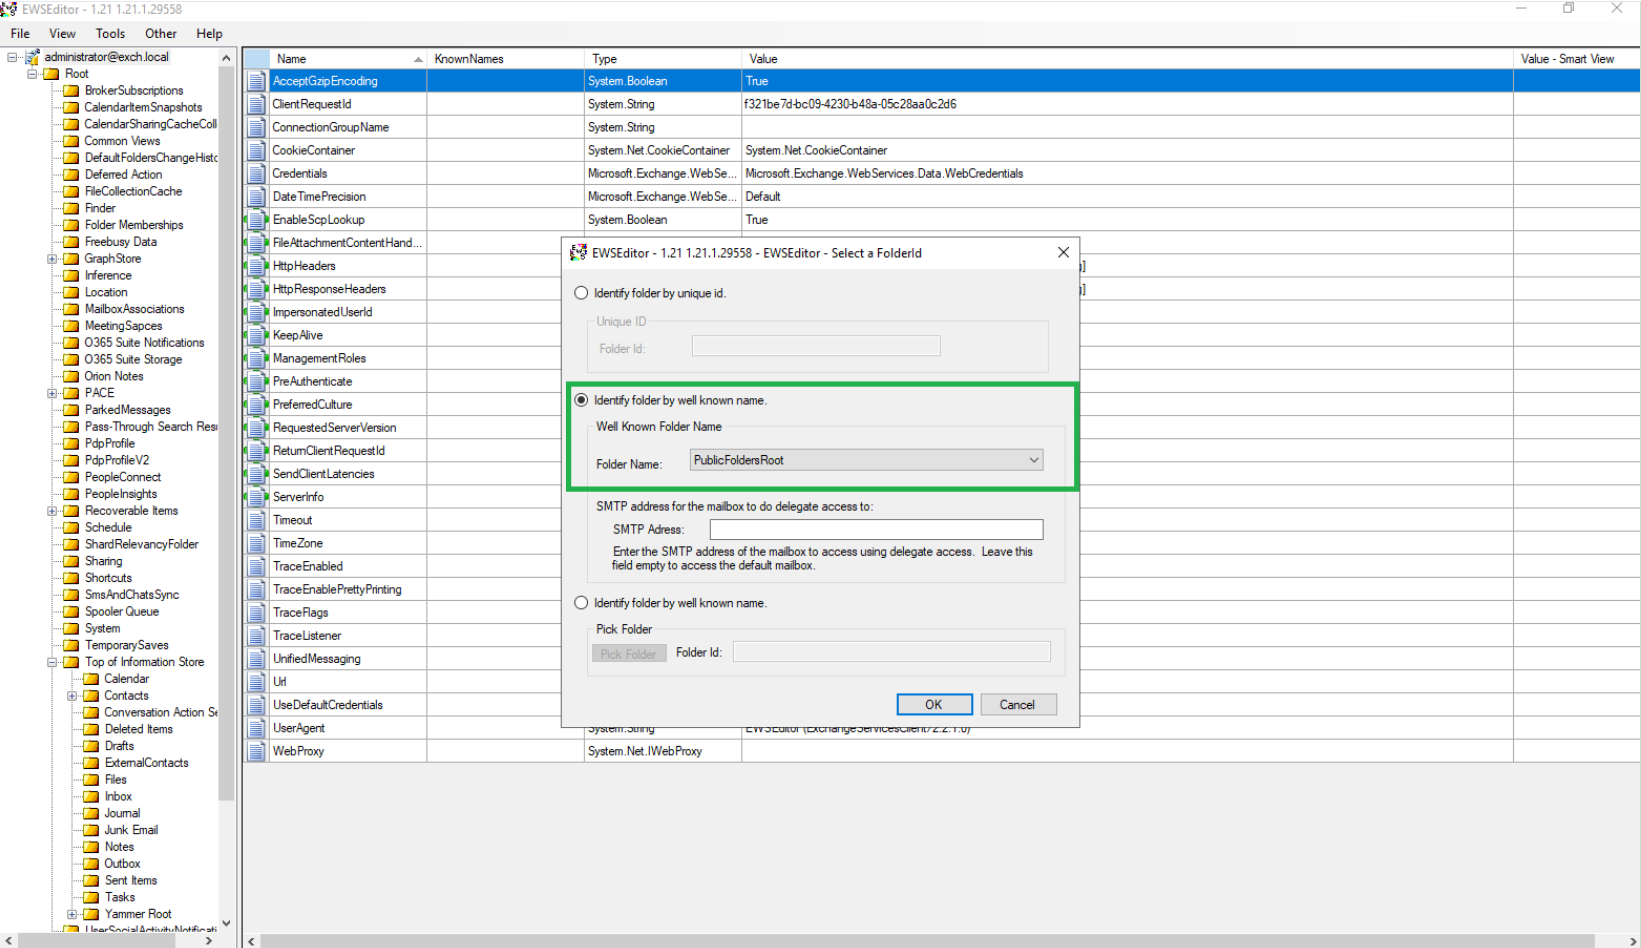This screenshot has height=948, width=1641.
Task: Click the Inbox folder icon
Action: tap(91, 797)
